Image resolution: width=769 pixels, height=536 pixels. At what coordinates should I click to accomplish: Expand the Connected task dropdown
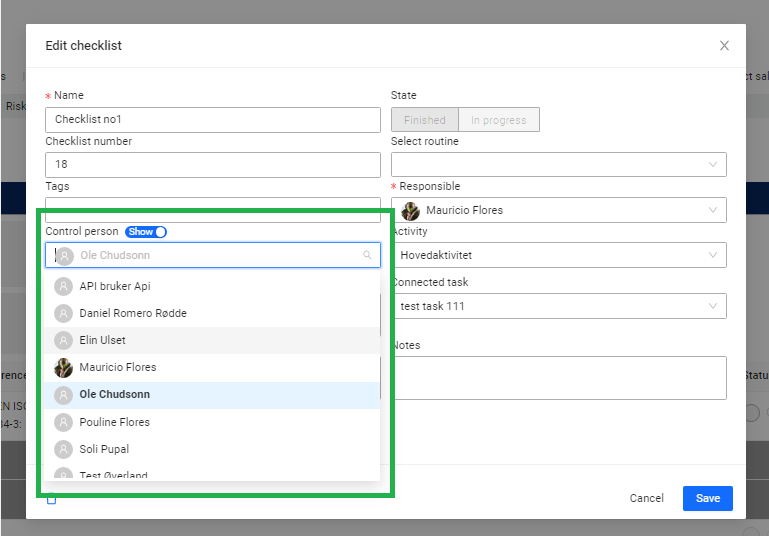click(558, 306)
